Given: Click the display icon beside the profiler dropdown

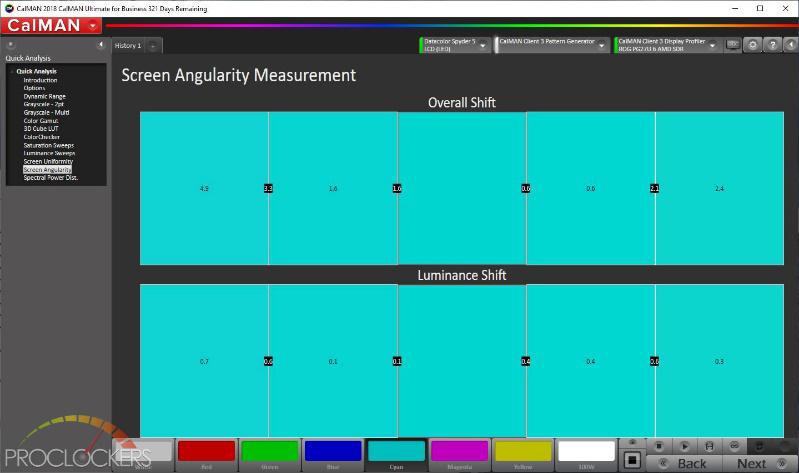Looking at the screenshot, I should pos(733,45).
